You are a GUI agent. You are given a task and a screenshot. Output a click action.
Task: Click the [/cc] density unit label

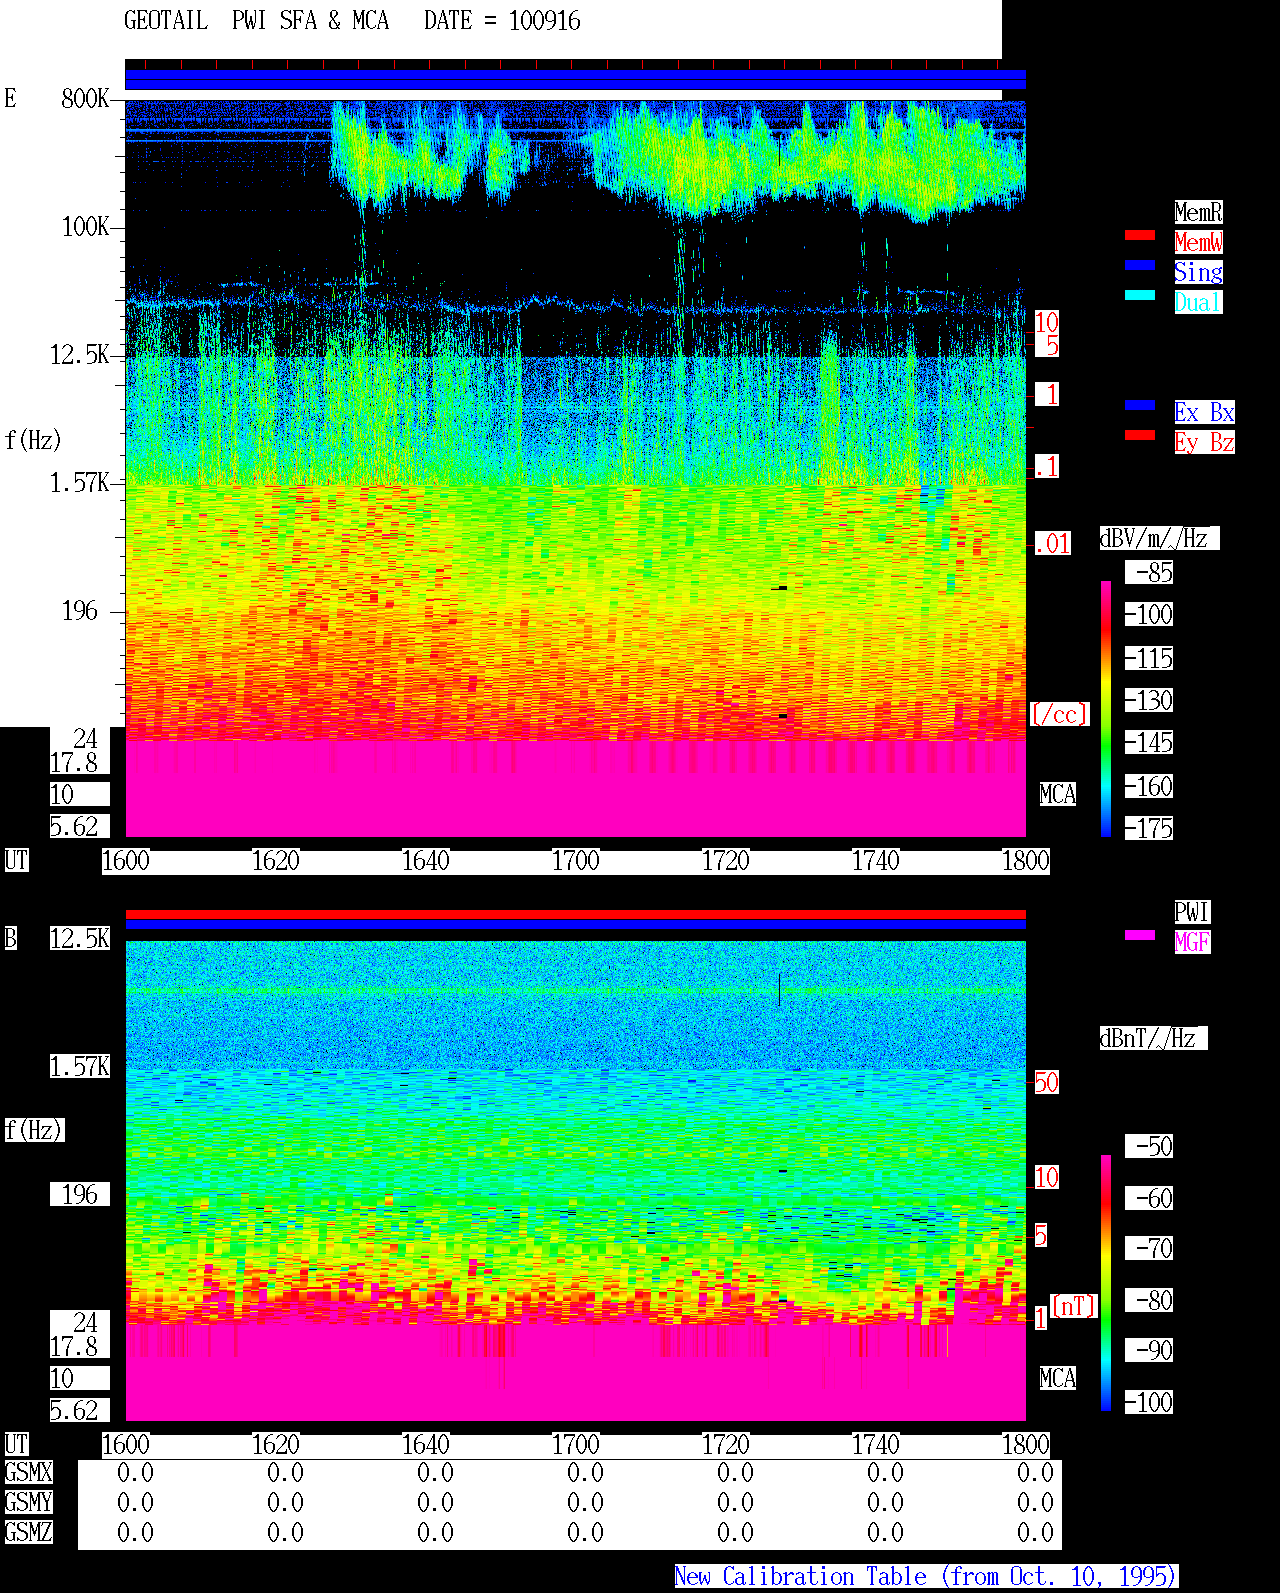(x=1059, y=715)
